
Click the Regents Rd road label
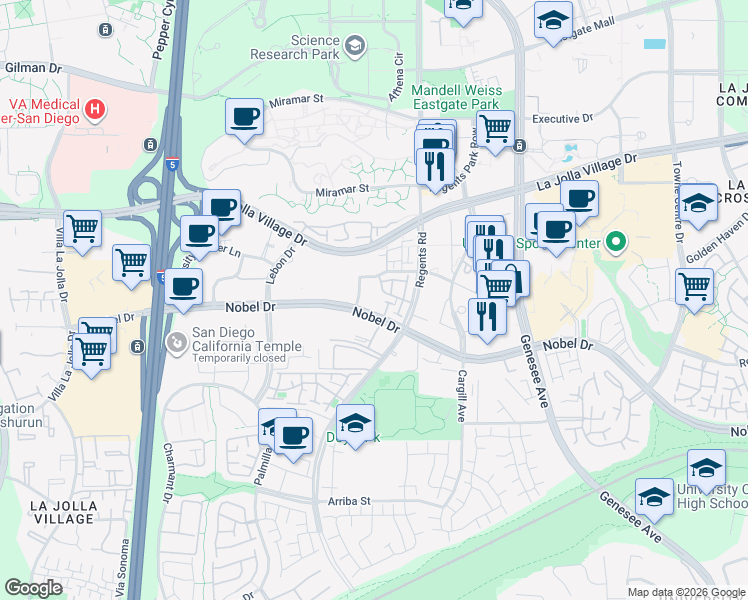[421, 260]
